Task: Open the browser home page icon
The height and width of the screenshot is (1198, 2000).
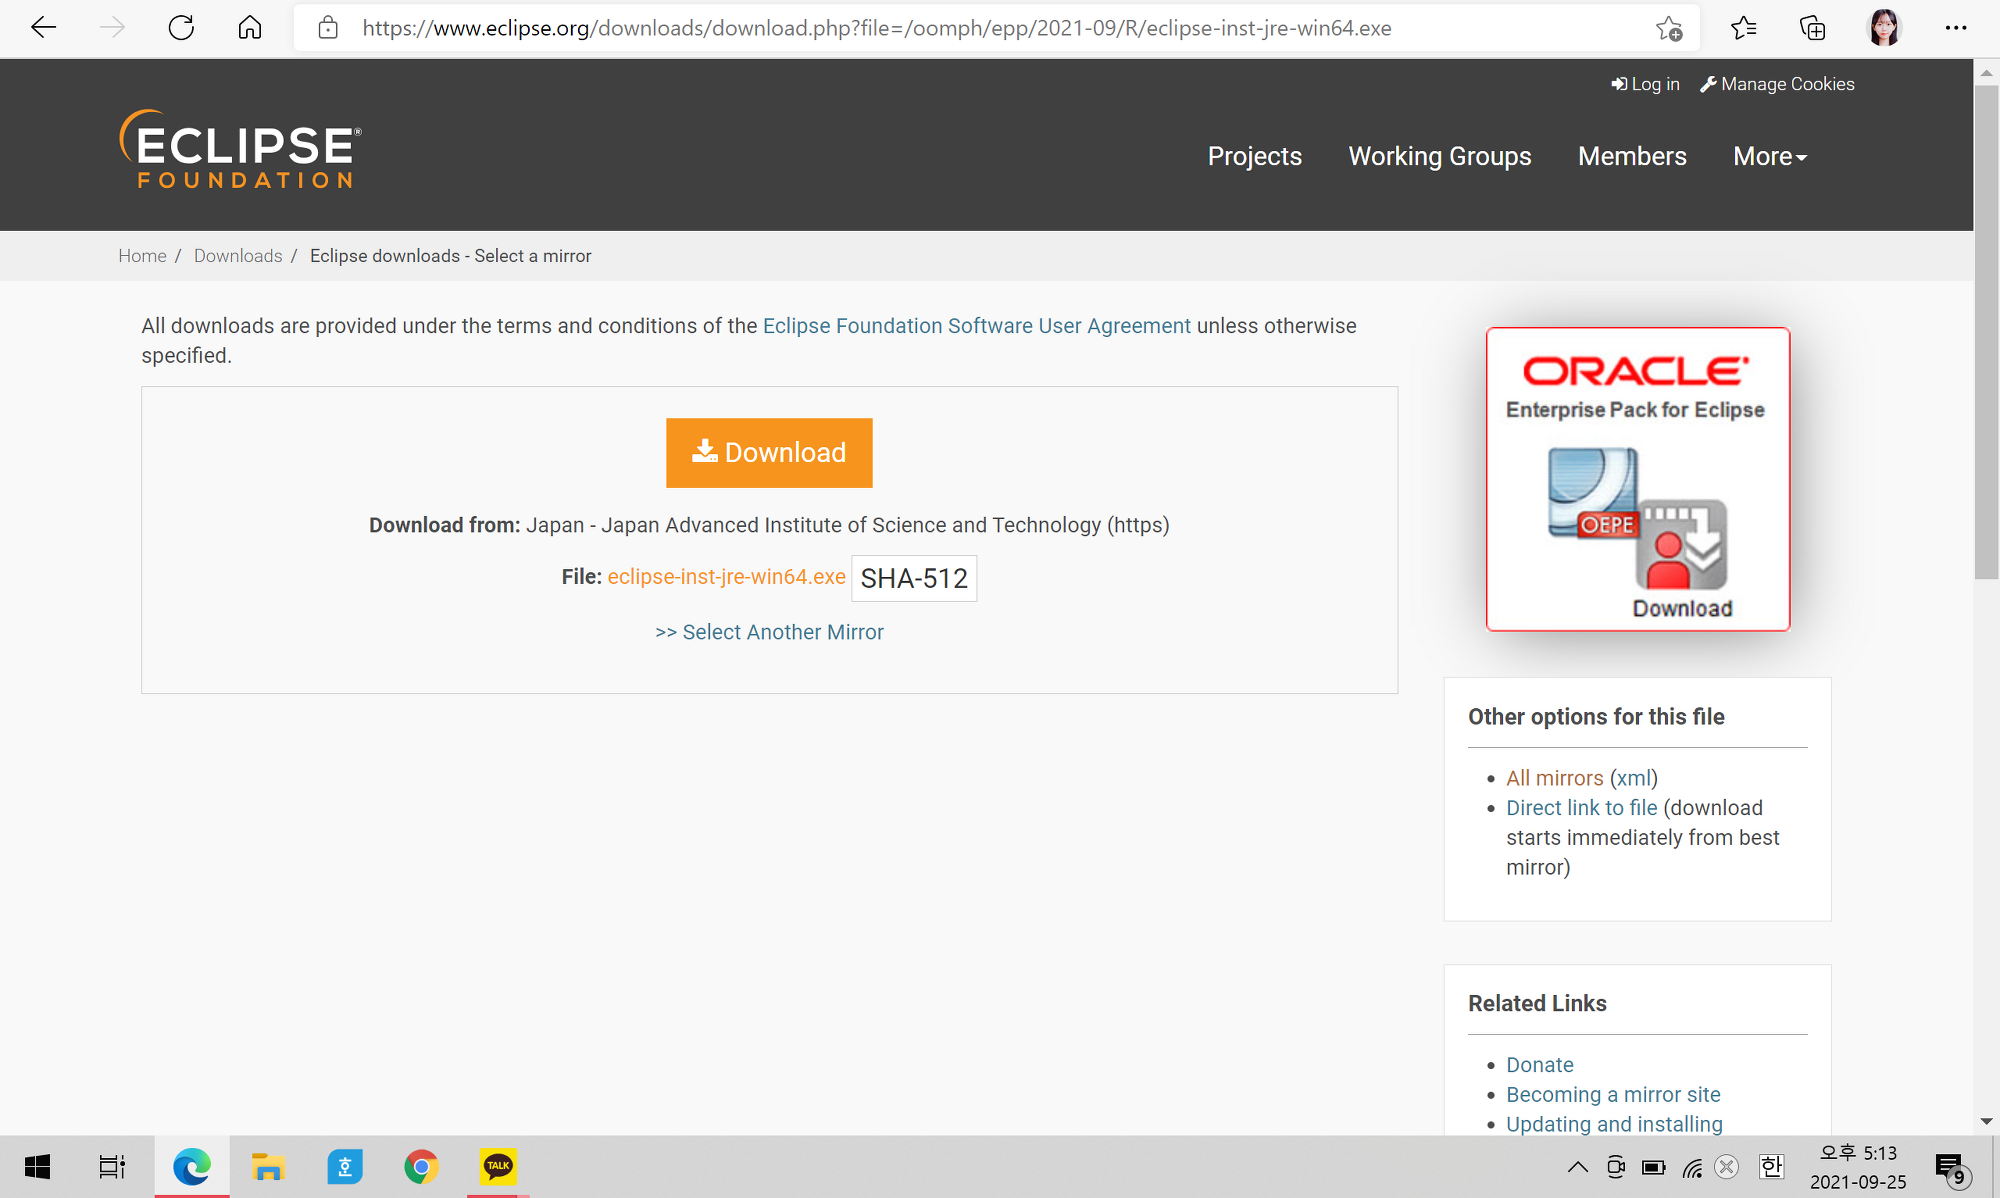Action: click(x=250, y=28)
